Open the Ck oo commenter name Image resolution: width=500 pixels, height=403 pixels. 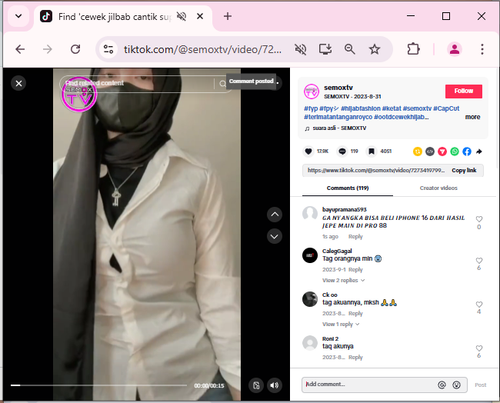[330, 295]
